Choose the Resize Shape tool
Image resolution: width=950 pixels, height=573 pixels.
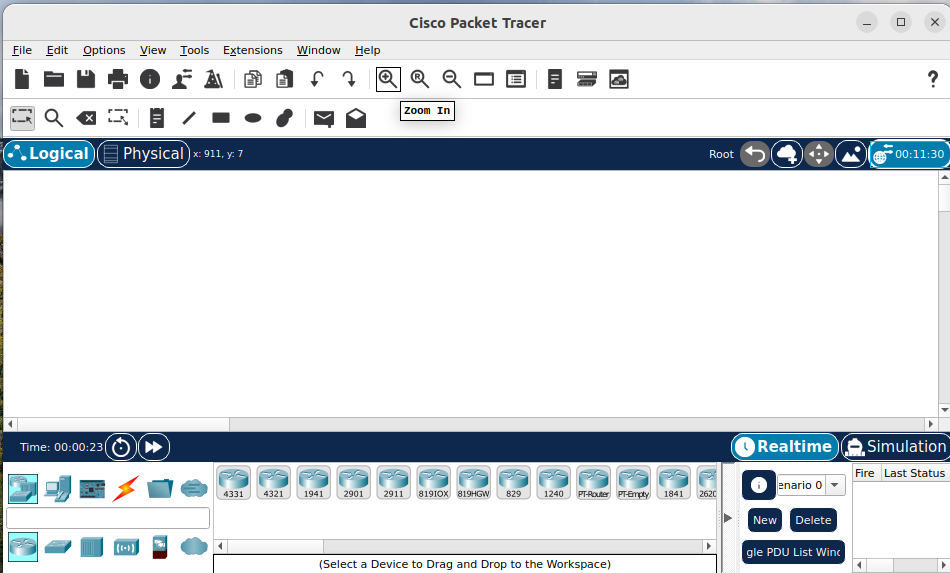coord(118,118)
